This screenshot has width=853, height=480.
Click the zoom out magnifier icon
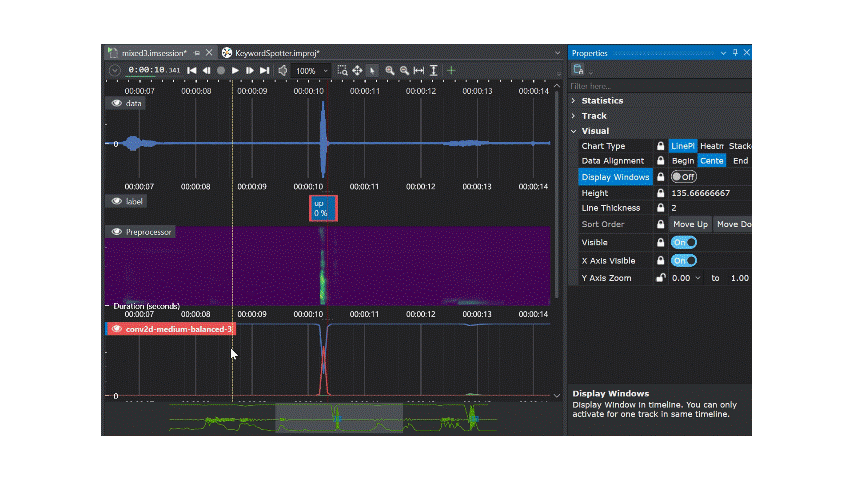tap(404, 71)
